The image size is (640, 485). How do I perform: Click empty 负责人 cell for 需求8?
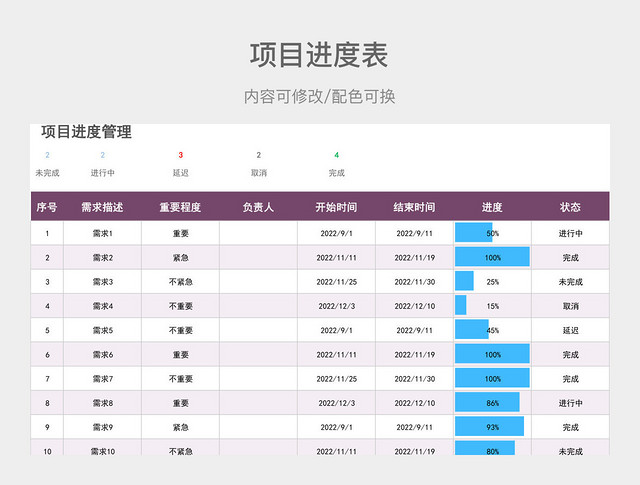pos(258,403)
